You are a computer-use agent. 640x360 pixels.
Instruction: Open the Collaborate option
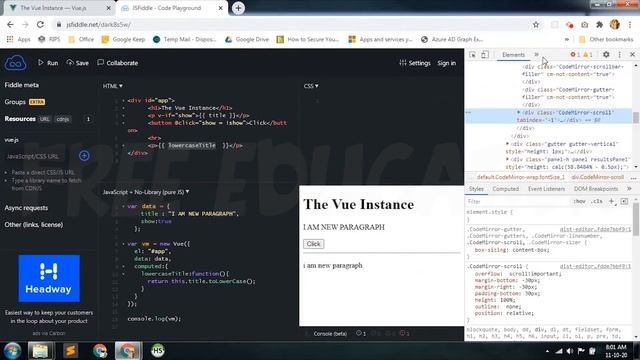(x=118, y=63)
